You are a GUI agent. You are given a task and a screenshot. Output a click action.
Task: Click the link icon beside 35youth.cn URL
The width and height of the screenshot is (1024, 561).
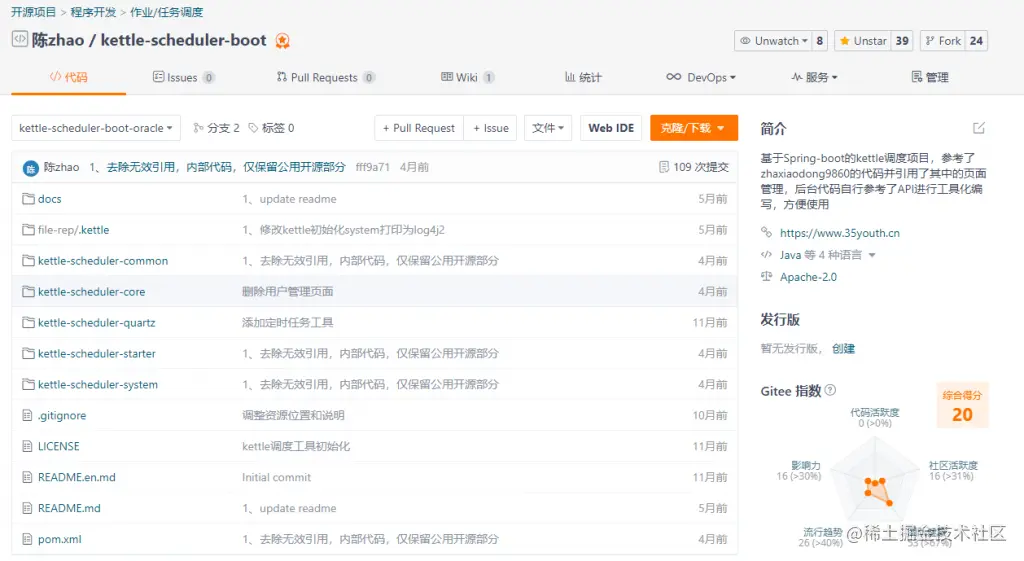(x=766, y=232)
